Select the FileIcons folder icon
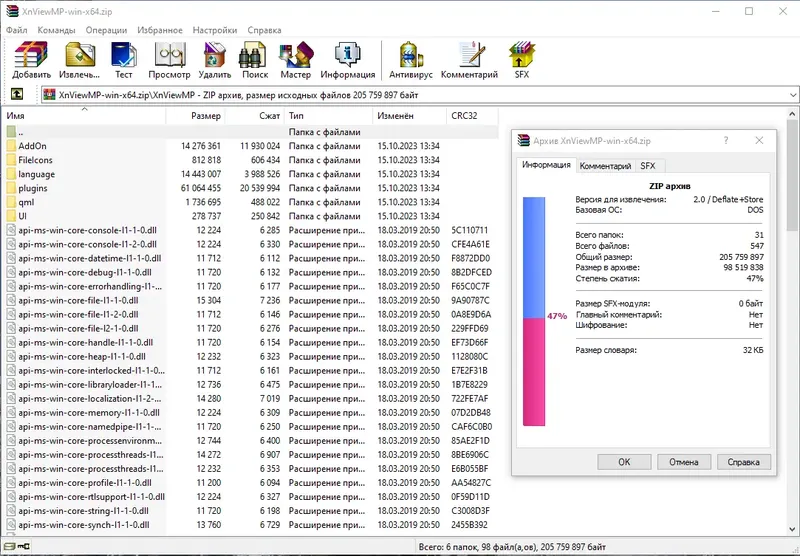The image size is (800, 556). (11, 160)
